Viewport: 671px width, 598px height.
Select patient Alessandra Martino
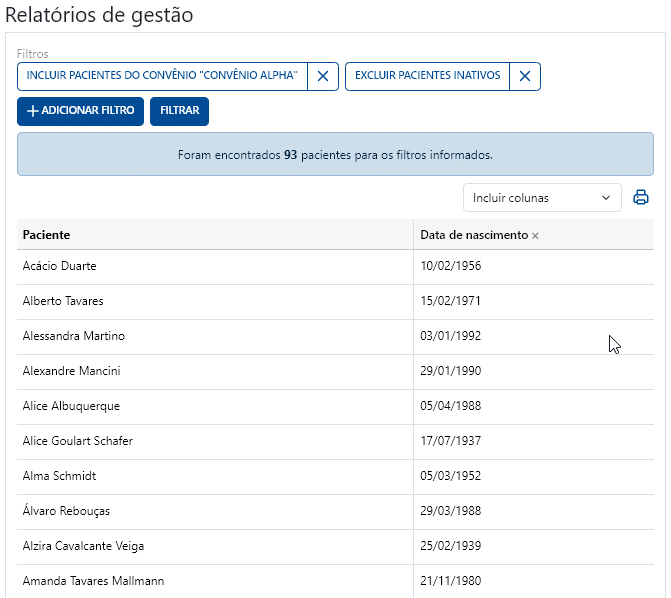(x=74, y=336)
